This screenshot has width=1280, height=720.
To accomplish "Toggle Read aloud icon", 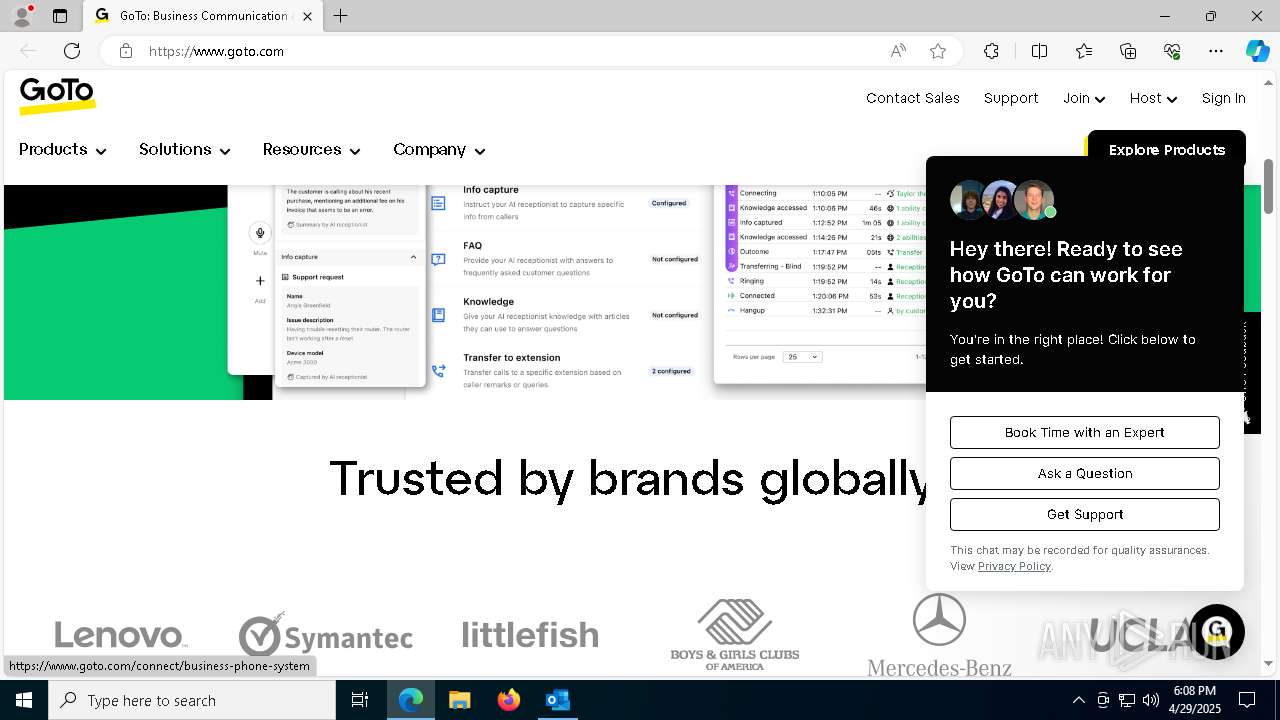I will click(898, 51).
